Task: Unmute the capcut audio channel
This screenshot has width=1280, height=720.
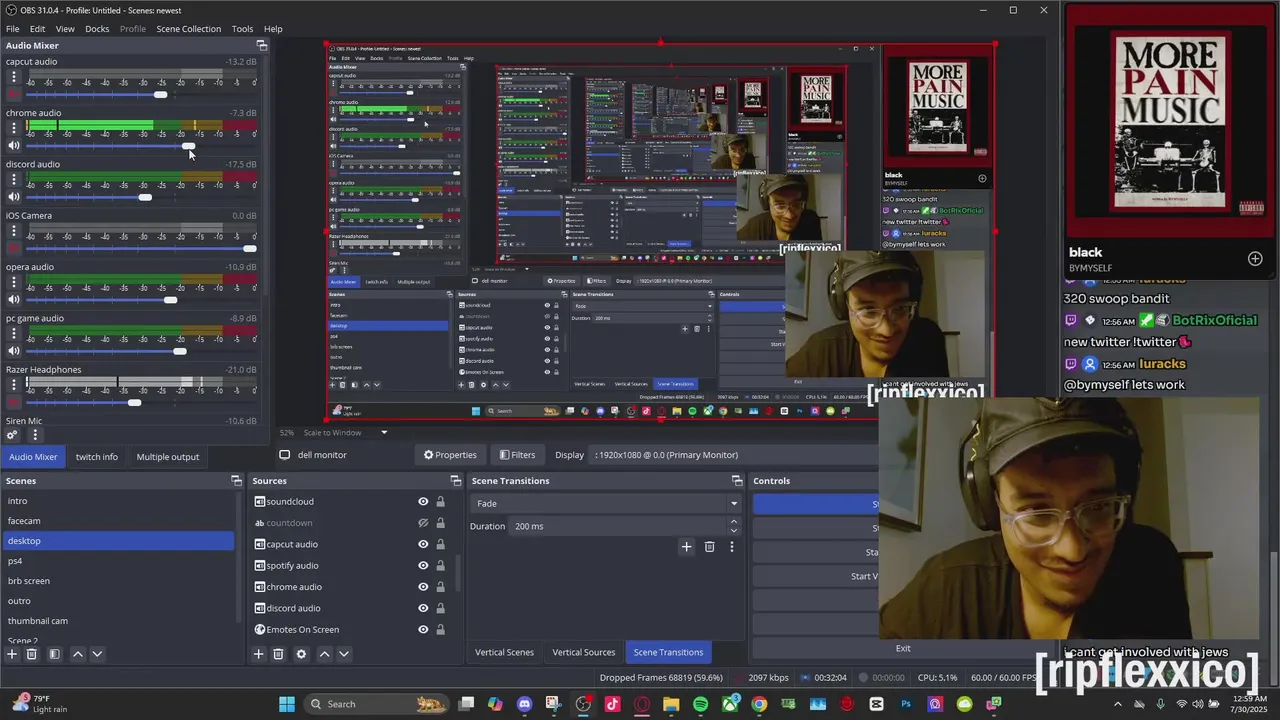Action: point(14,94)
